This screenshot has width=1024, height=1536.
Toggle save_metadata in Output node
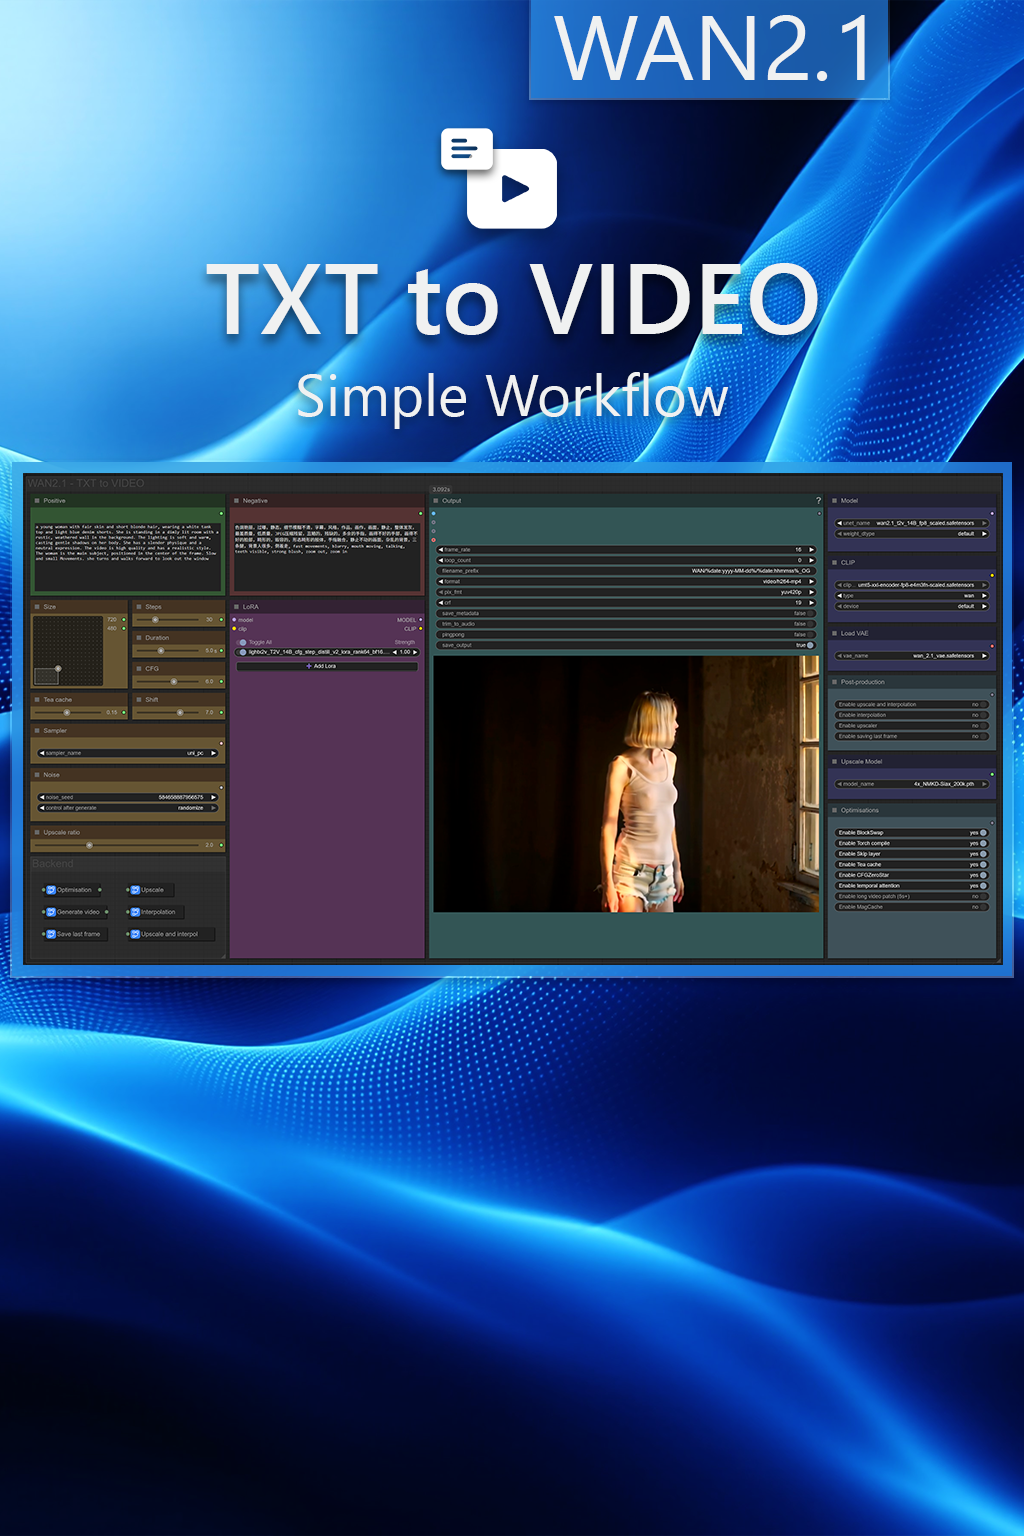click(x=811, y=614)
